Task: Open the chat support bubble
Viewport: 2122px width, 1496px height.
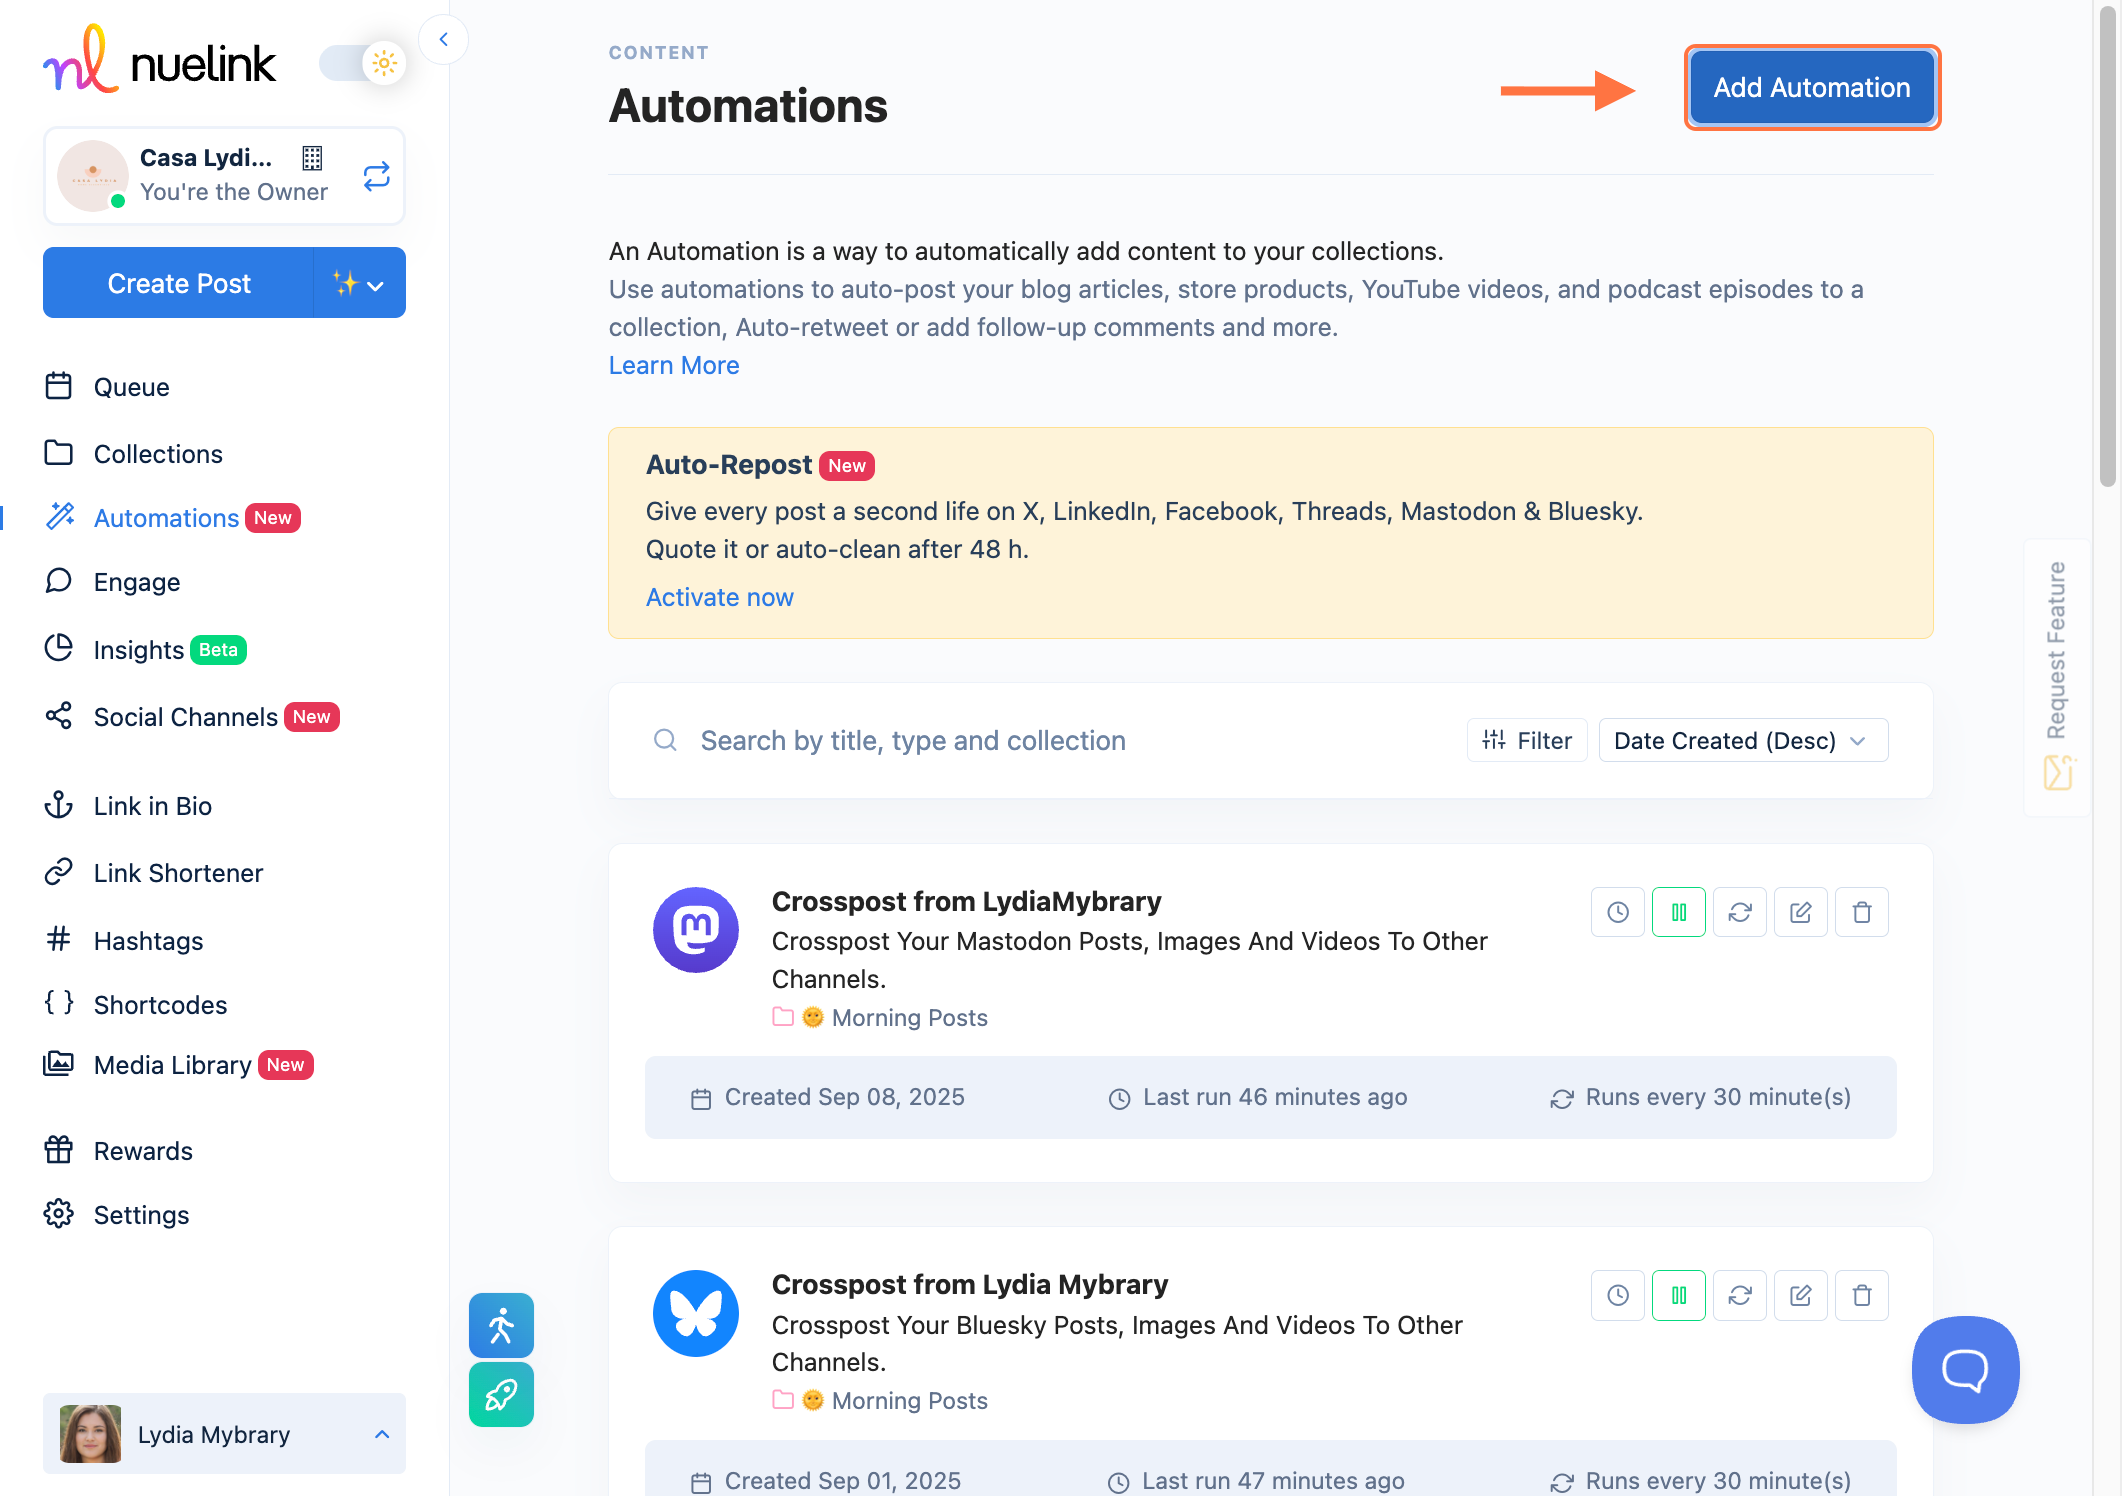Action: (1964, 1369)
